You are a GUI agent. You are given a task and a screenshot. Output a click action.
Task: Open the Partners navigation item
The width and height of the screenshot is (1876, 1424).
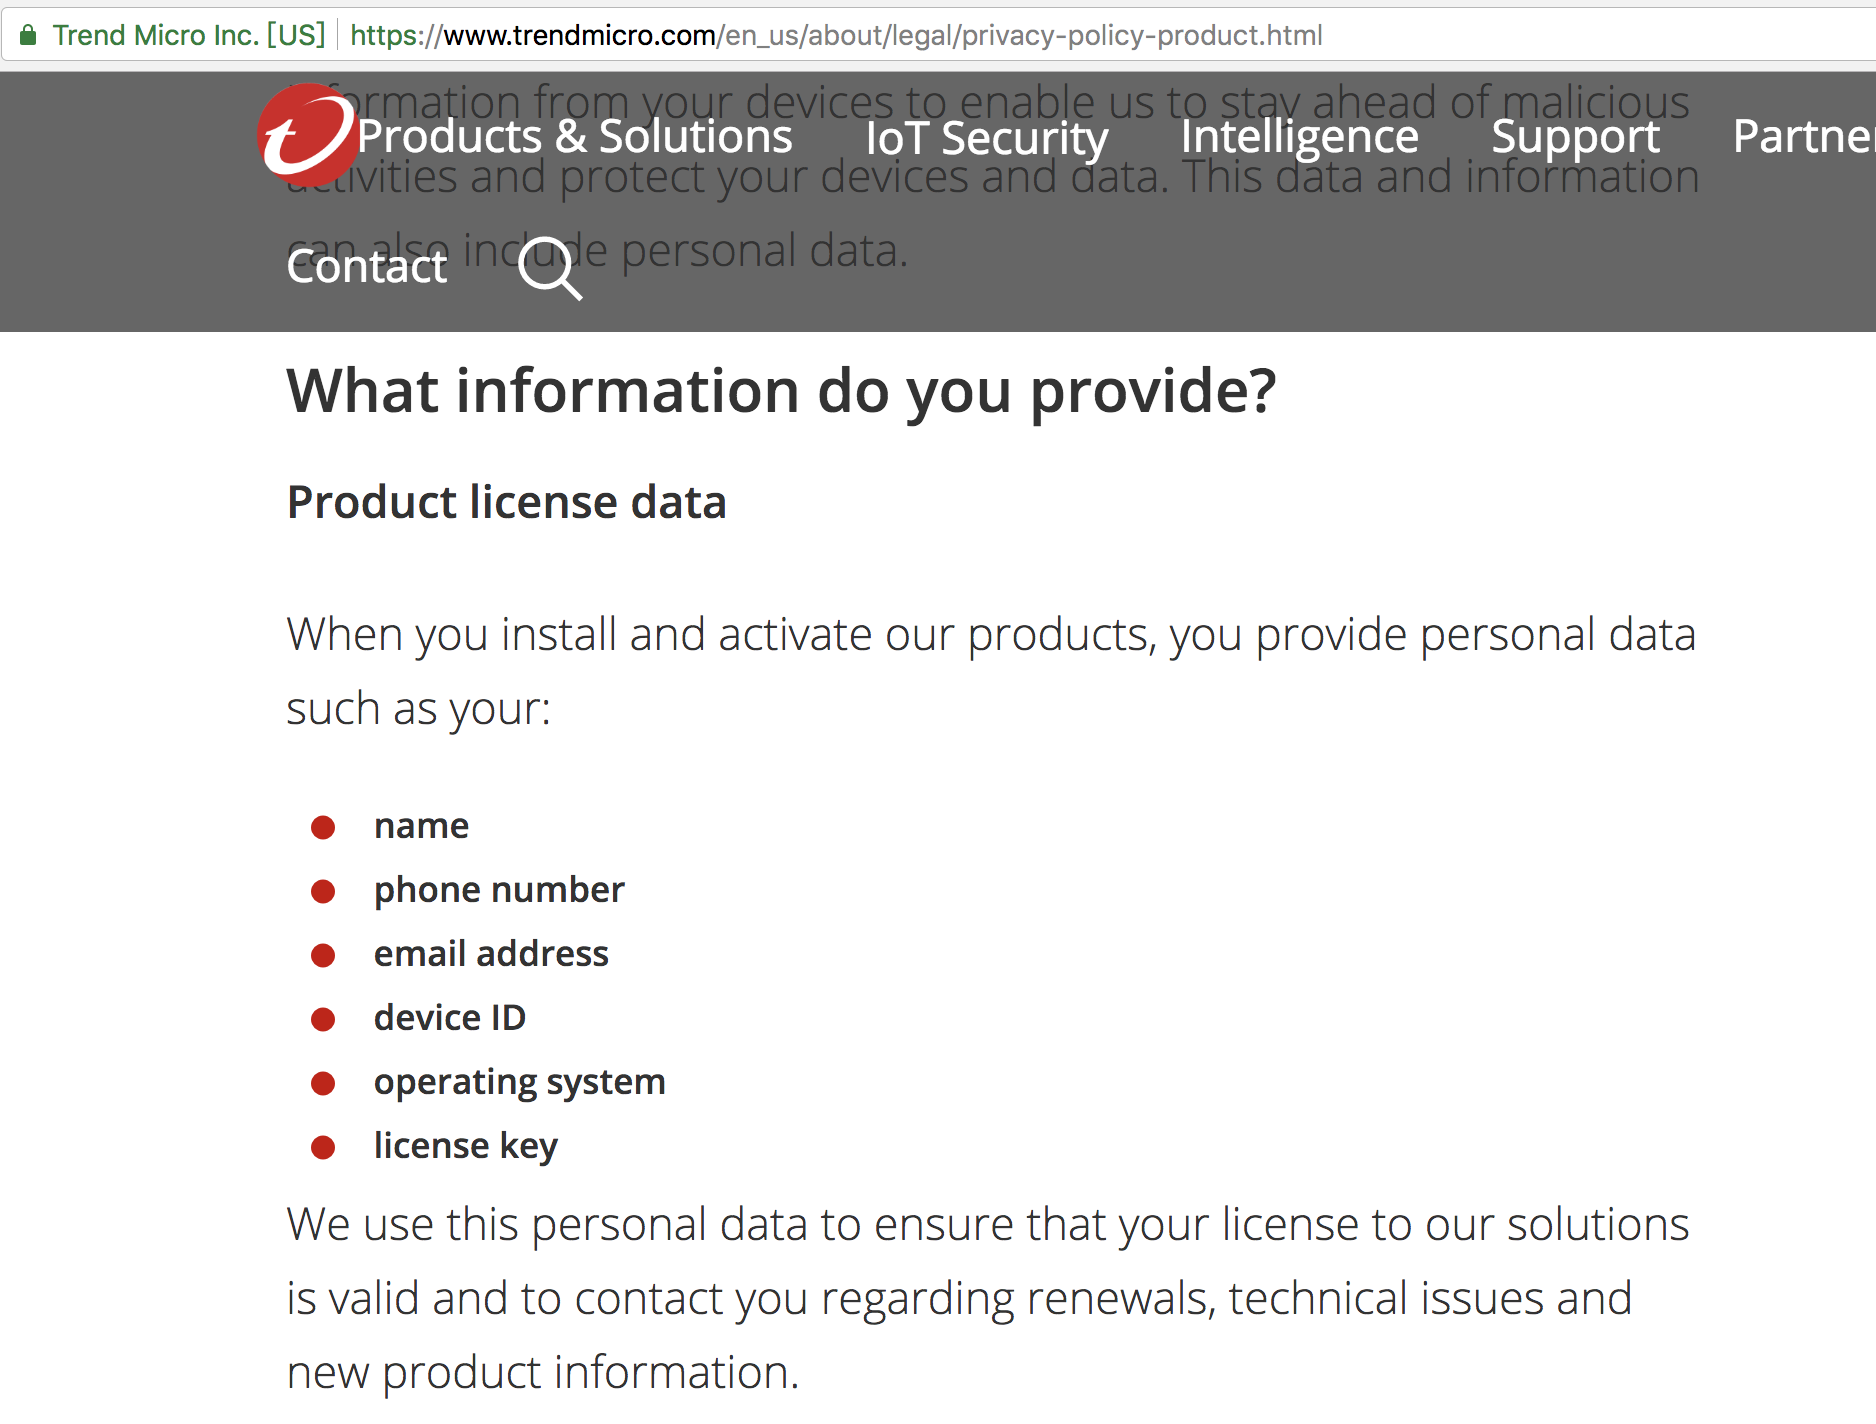(1802, 137)
